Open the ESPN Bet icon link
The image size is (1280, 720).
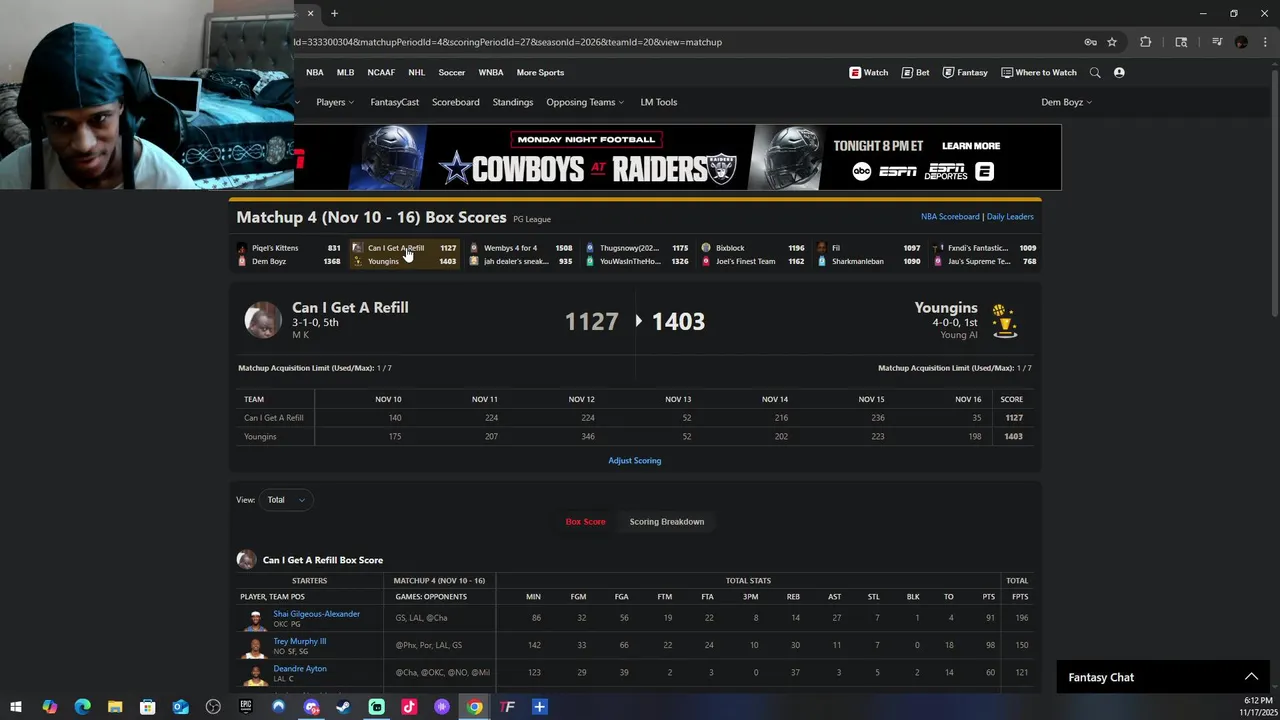[915, 72]
